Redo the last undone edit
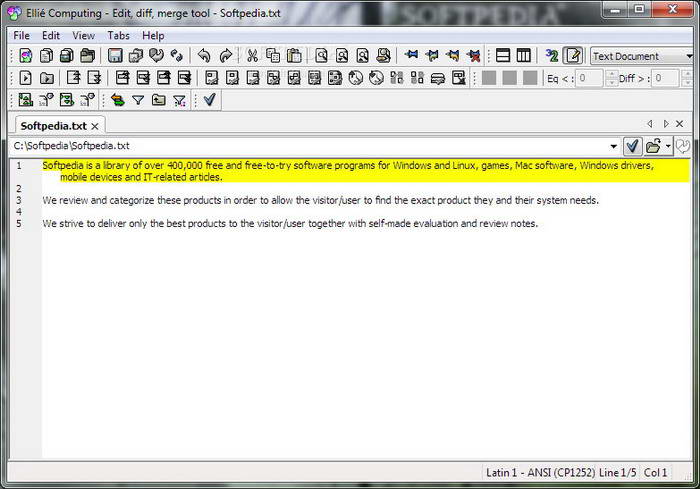This screenshot has height=489, width=700. [x=225, y=56]
